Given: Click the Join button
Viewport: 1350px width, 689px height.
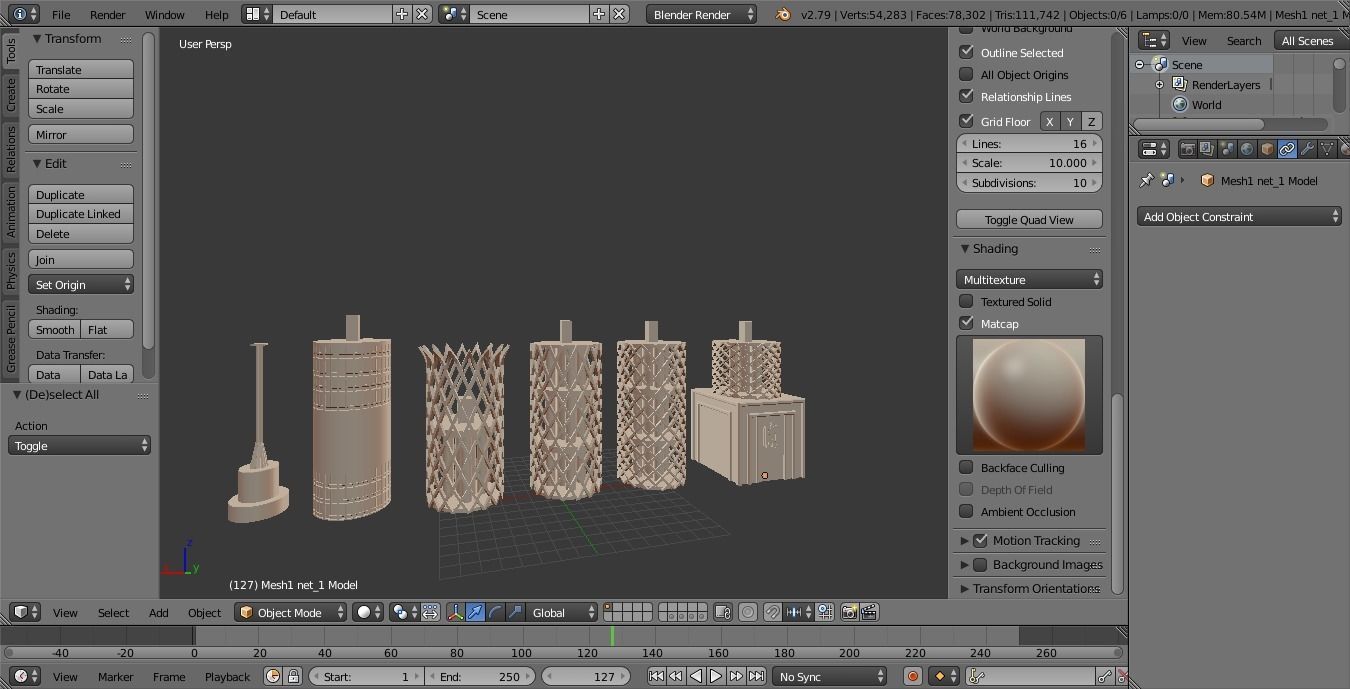Looking at the screenshot, I should coord(81,259).
